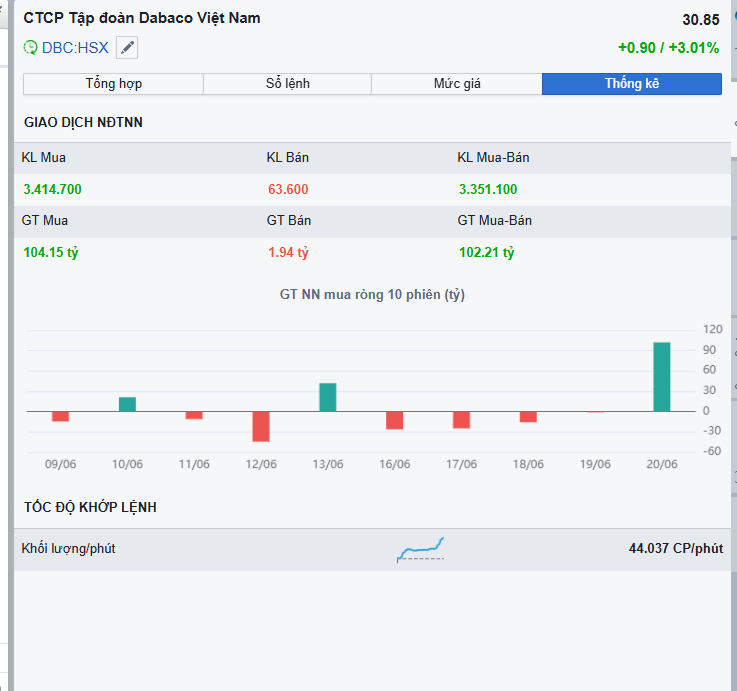Image resolution: width=737 pixels, height=691 pixels.
Task: Click the Khối lượng/phút sparkline chart
Action: click(420, 549)
